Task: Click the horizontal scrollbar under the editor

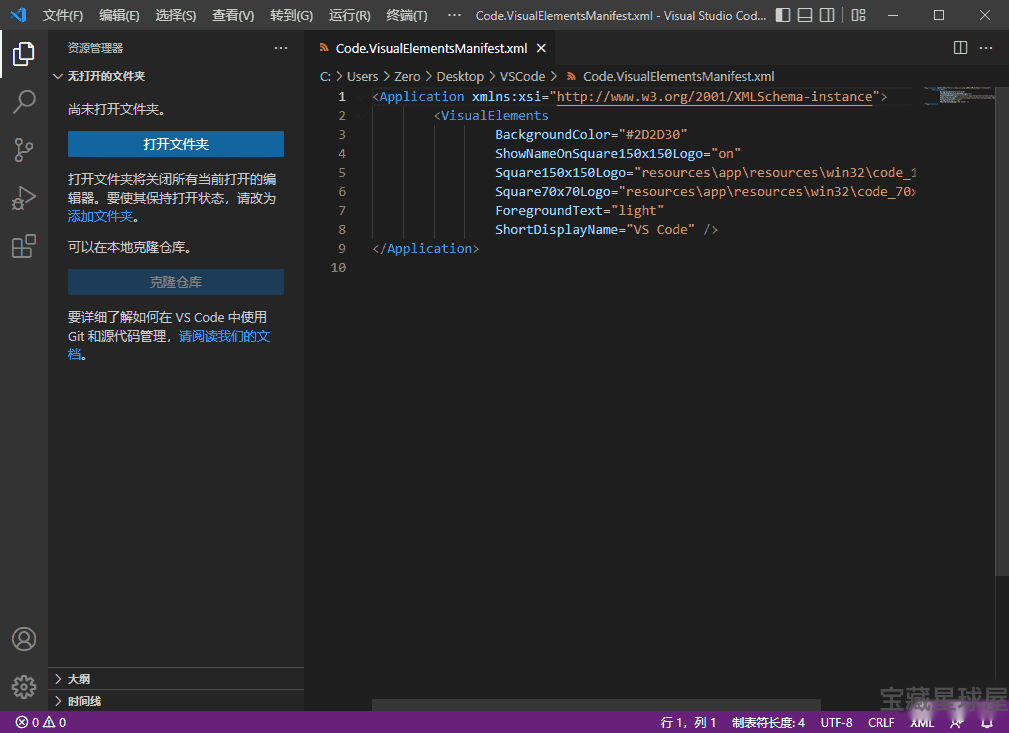Action: [x=596, y=705]
